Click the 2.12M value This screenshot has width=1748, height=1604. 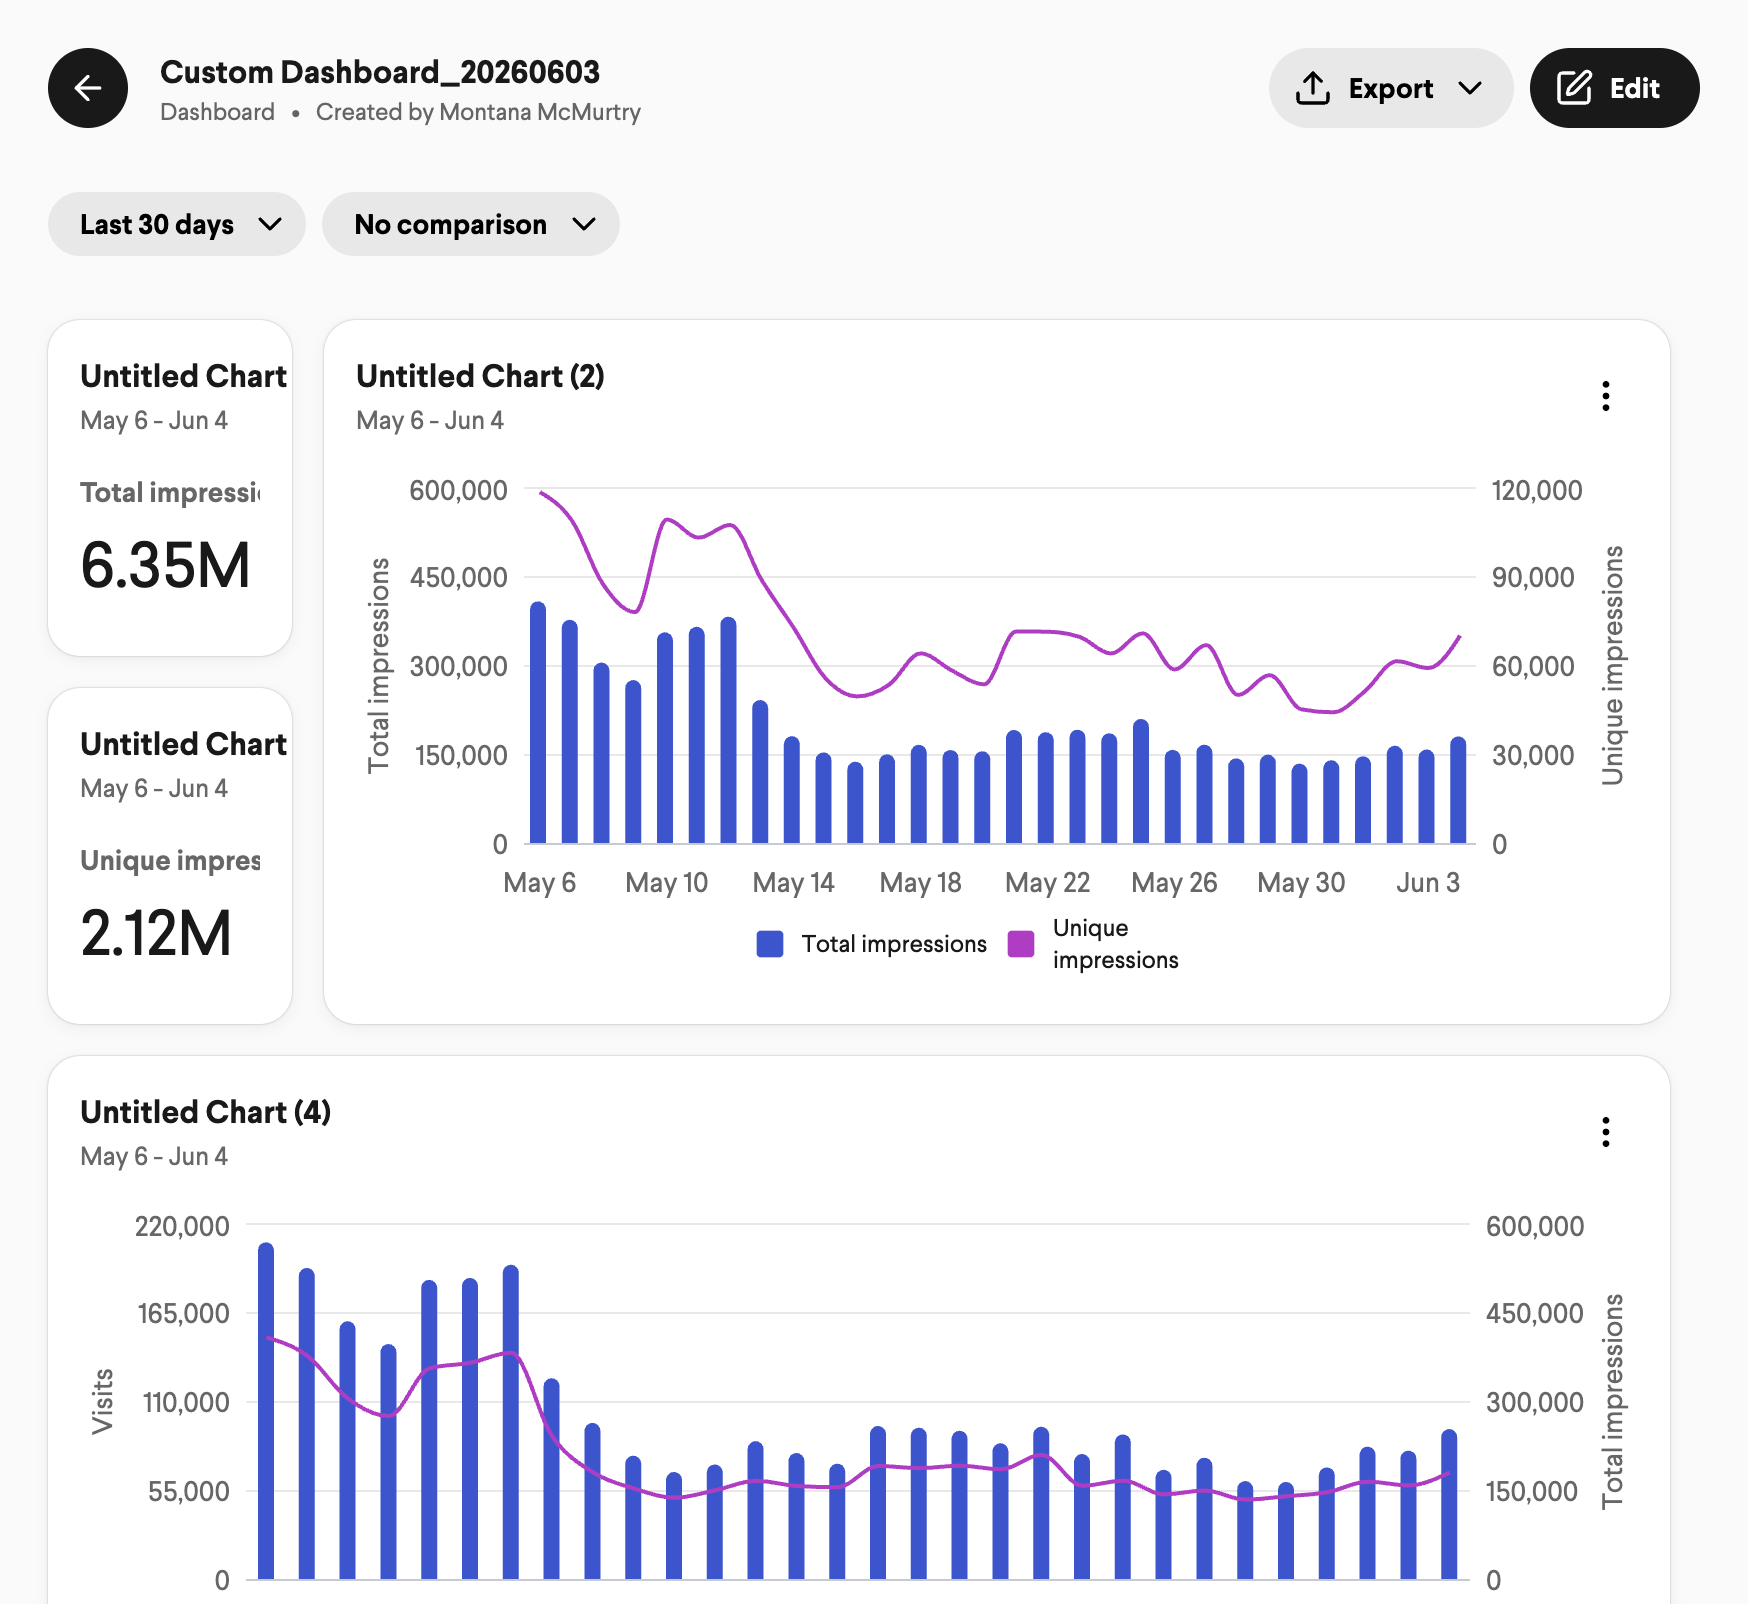point(156,933)
